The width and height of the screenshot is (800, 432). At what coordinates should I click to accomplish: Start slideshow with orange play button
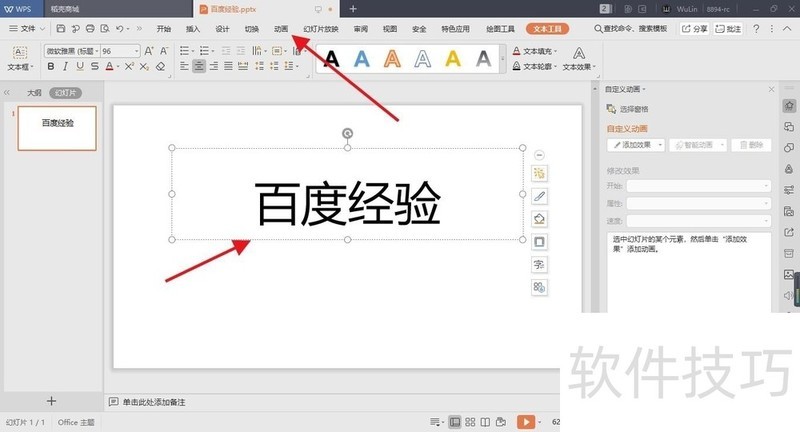tap(526, 422)
